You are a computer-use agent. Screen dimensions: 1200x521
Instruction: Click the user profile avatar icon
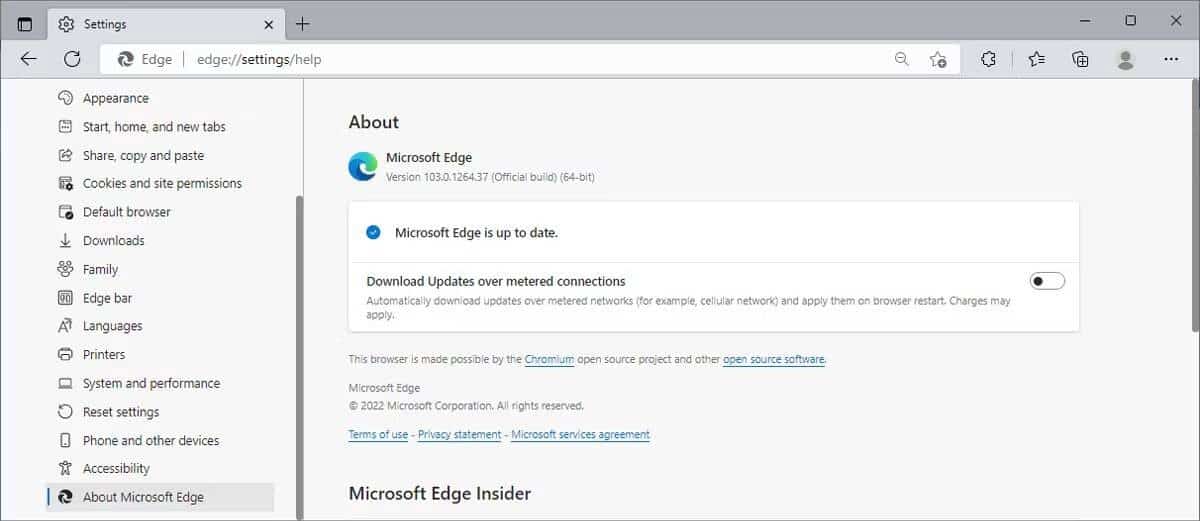coord(1126,59)
